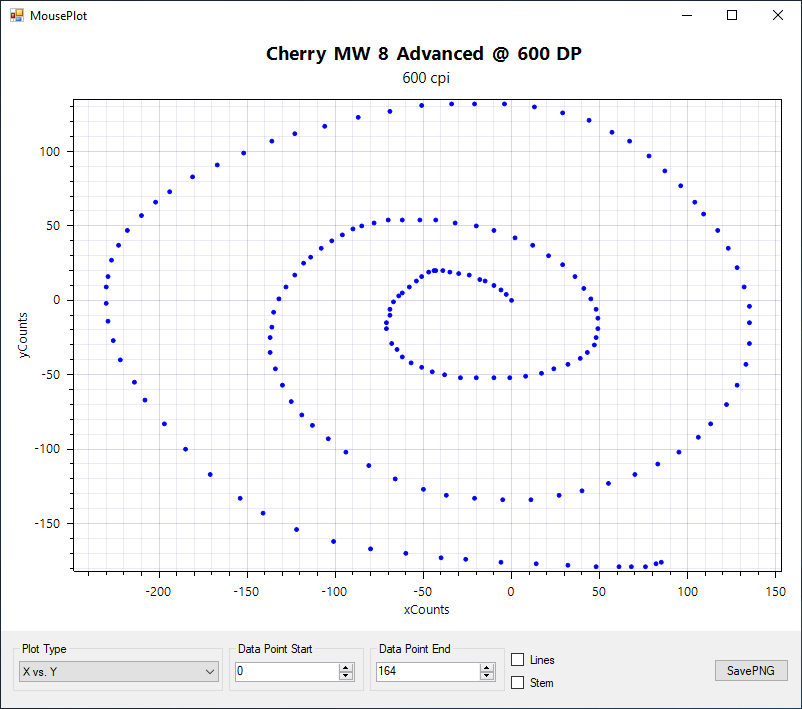The image size is (802, 709).
Task: Click the '600 cpi' subtitle
Action: click(x=426, y=78)
